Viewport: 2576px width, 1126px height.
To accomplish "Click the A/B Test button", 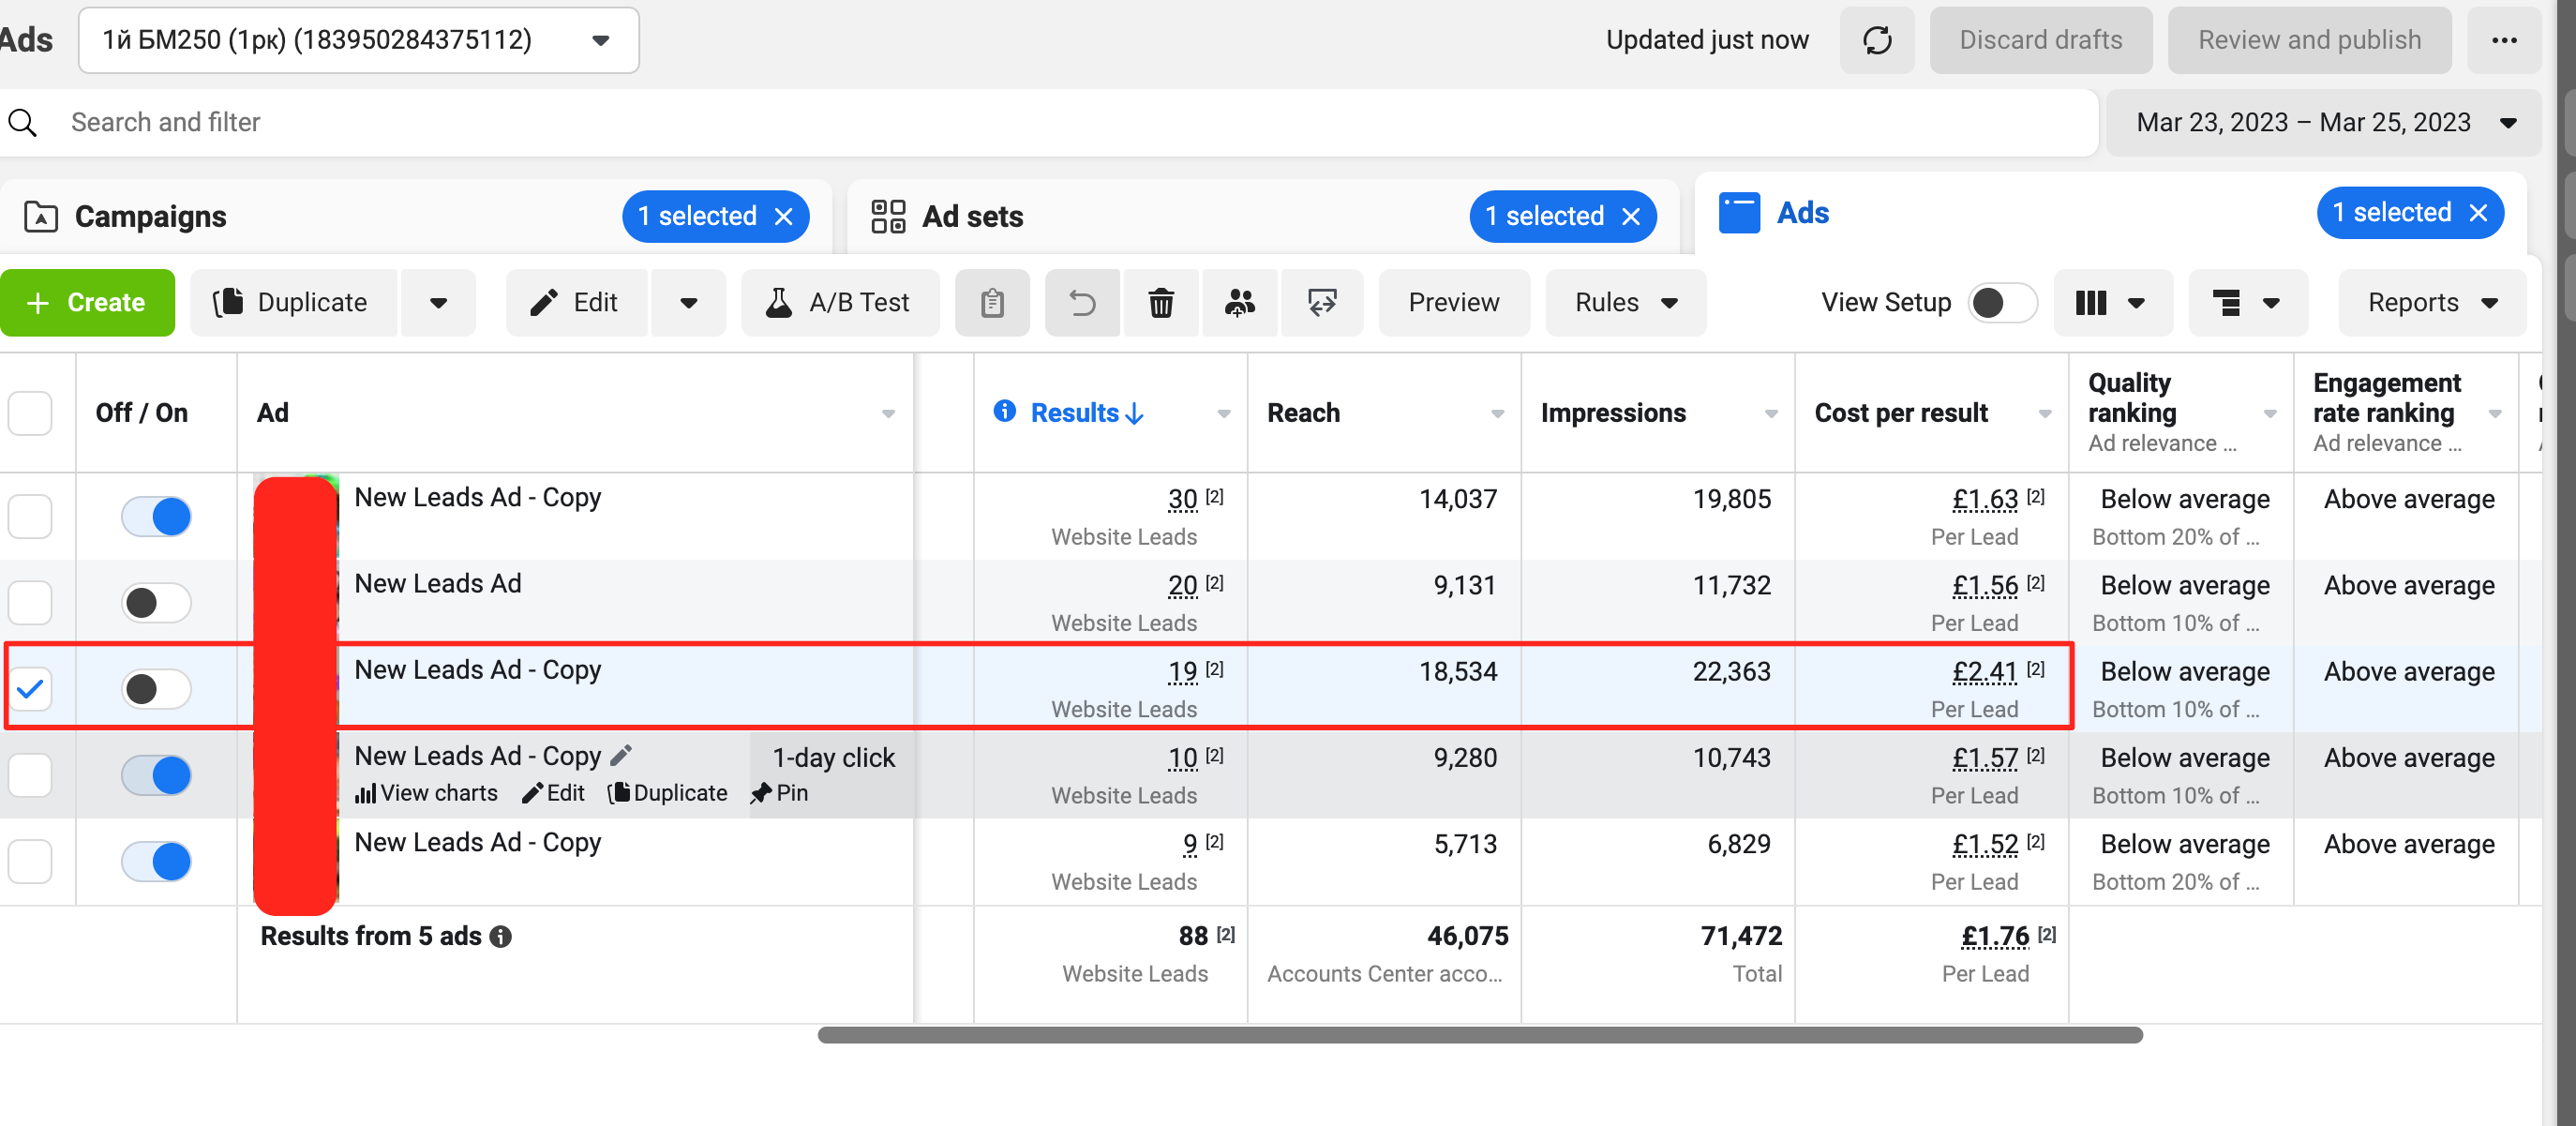I will tap(839, 303).
